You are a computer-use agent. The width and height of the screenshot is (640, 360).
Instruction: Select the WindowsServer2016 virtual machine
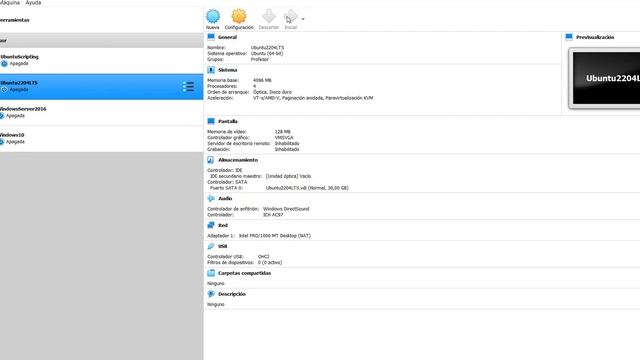[101, 113]
